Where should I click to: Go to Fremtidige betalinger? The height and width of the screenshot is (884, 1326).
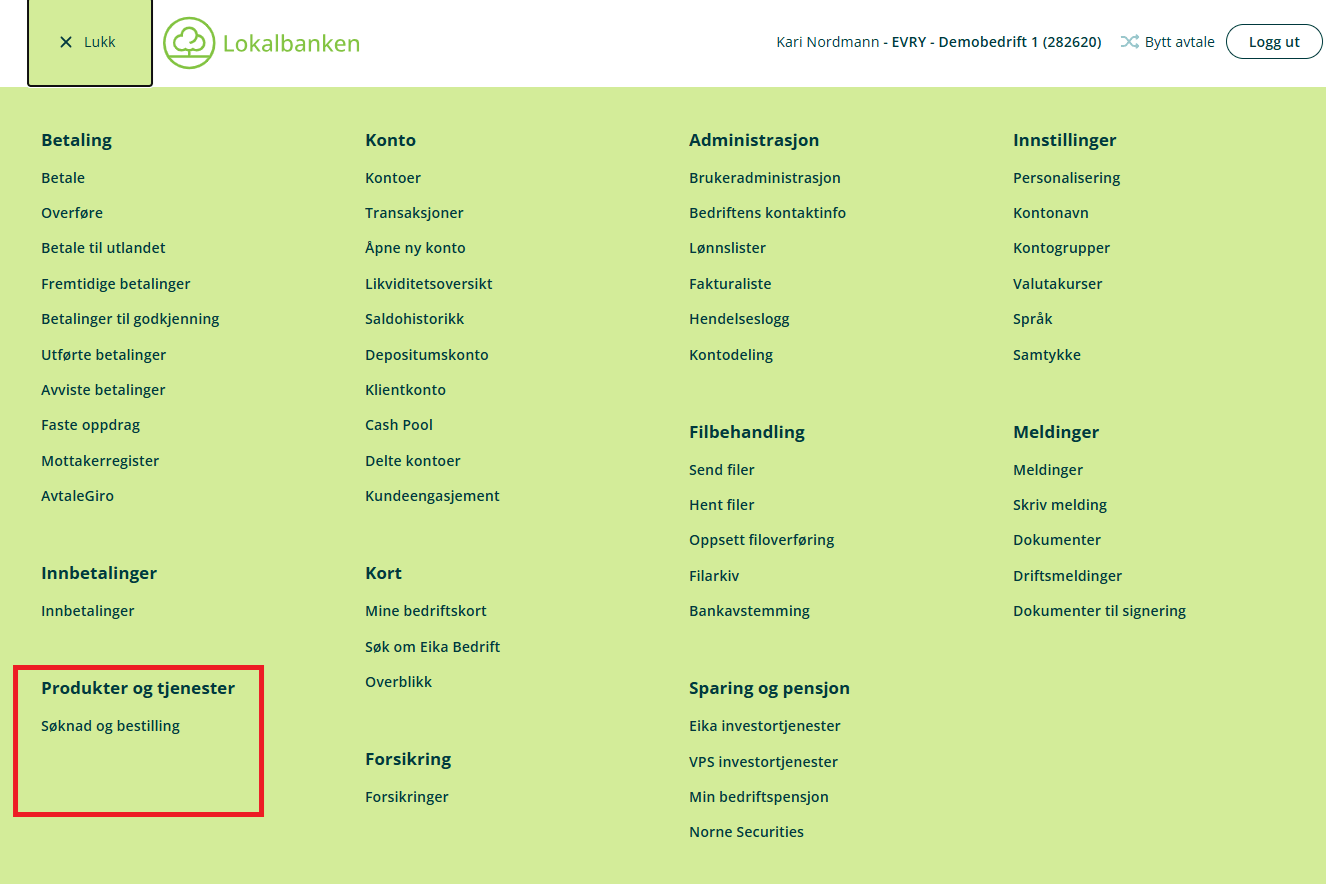[115, 284]
